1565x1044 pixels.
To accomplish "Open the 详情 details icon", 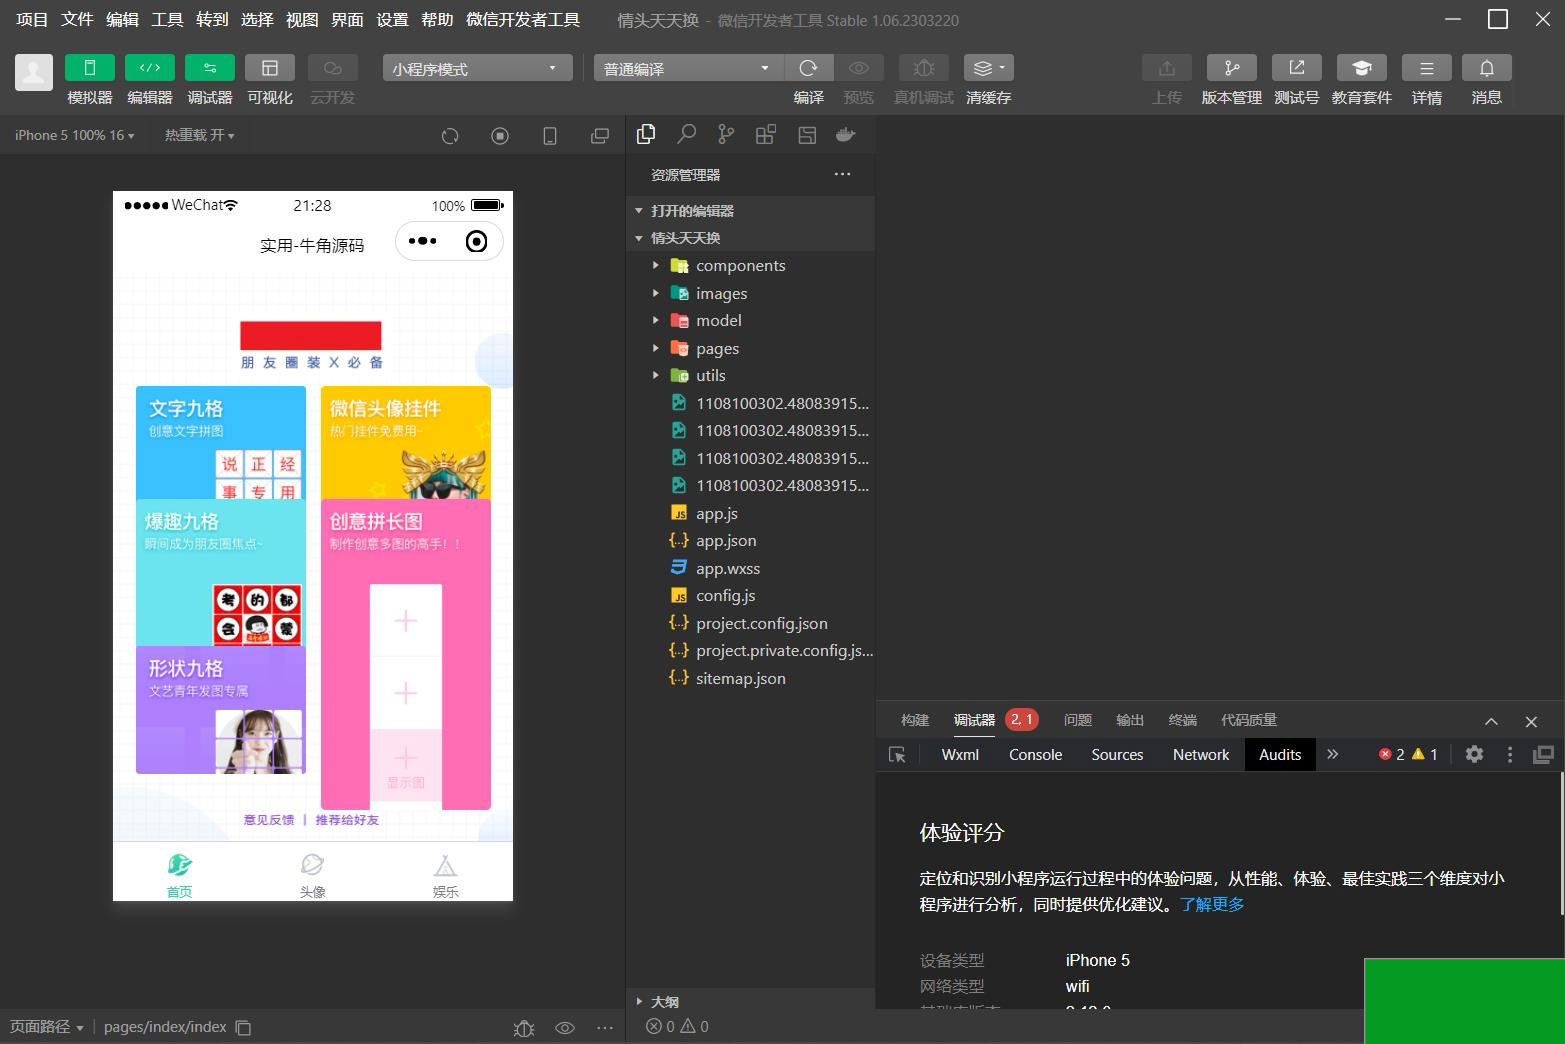I will tap(1427, 67).
